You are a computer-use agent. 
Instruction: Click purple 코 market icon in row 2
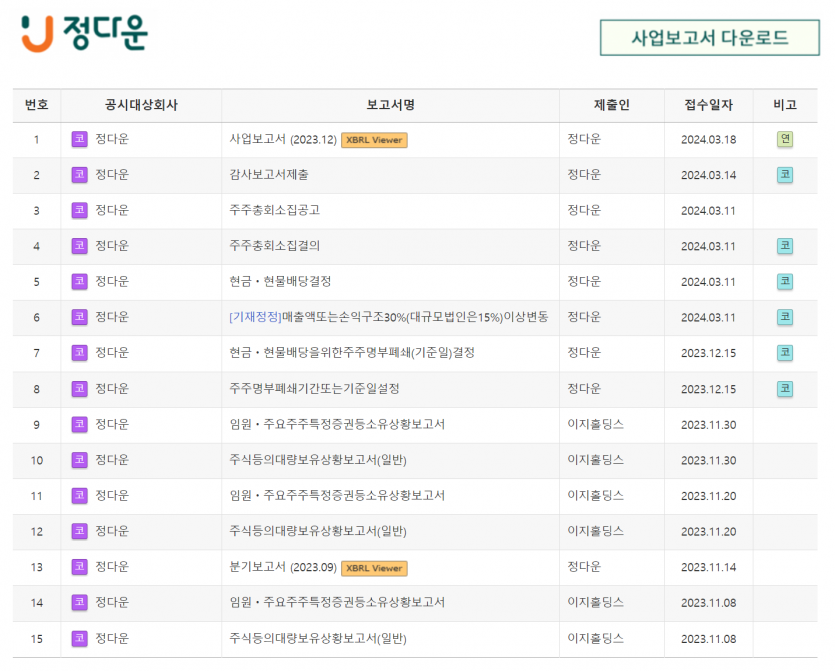coord(79,175)
